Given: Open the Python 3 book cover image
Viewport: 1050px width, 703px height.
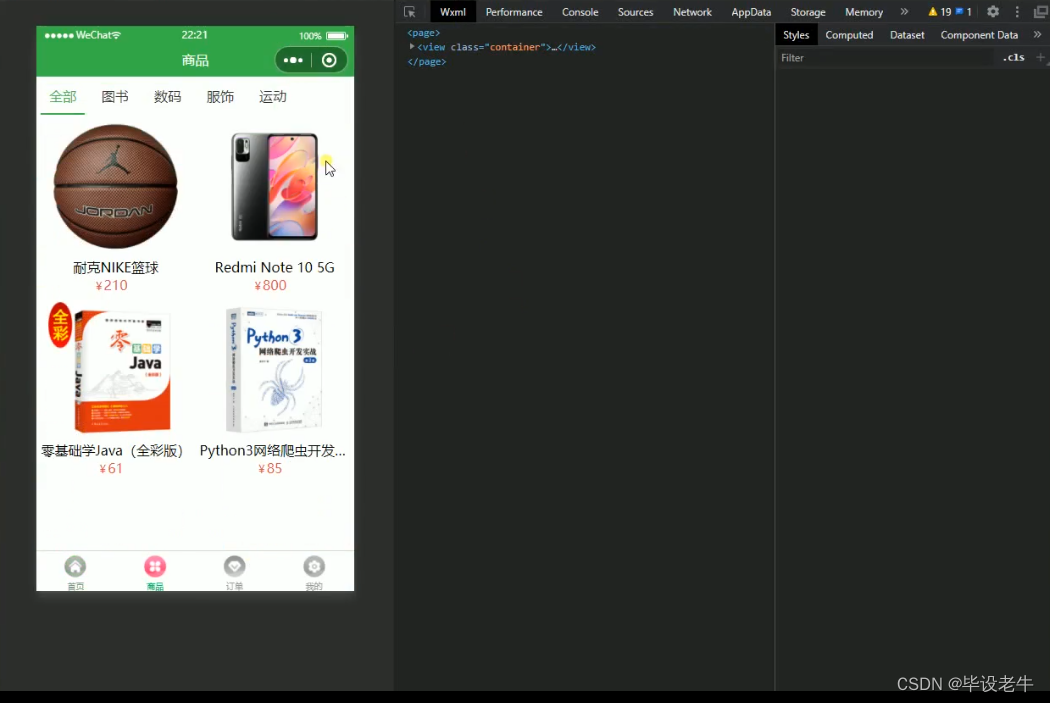Looking at the screenshot, I should [x=275, y=369].
